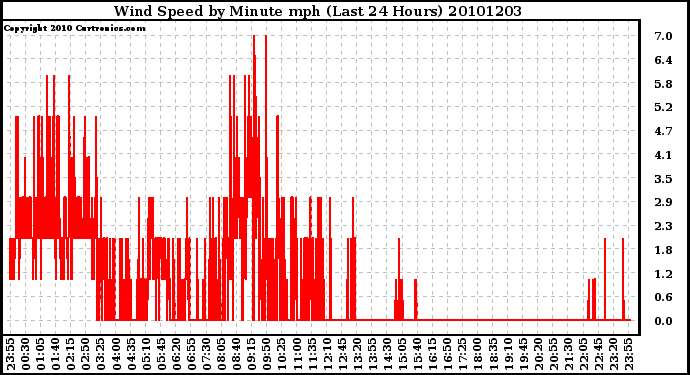Image resolution: width=690 pixels, height=375 pixels.
Task: Click the 19:45 time axis label
Action: coord(523,355)
